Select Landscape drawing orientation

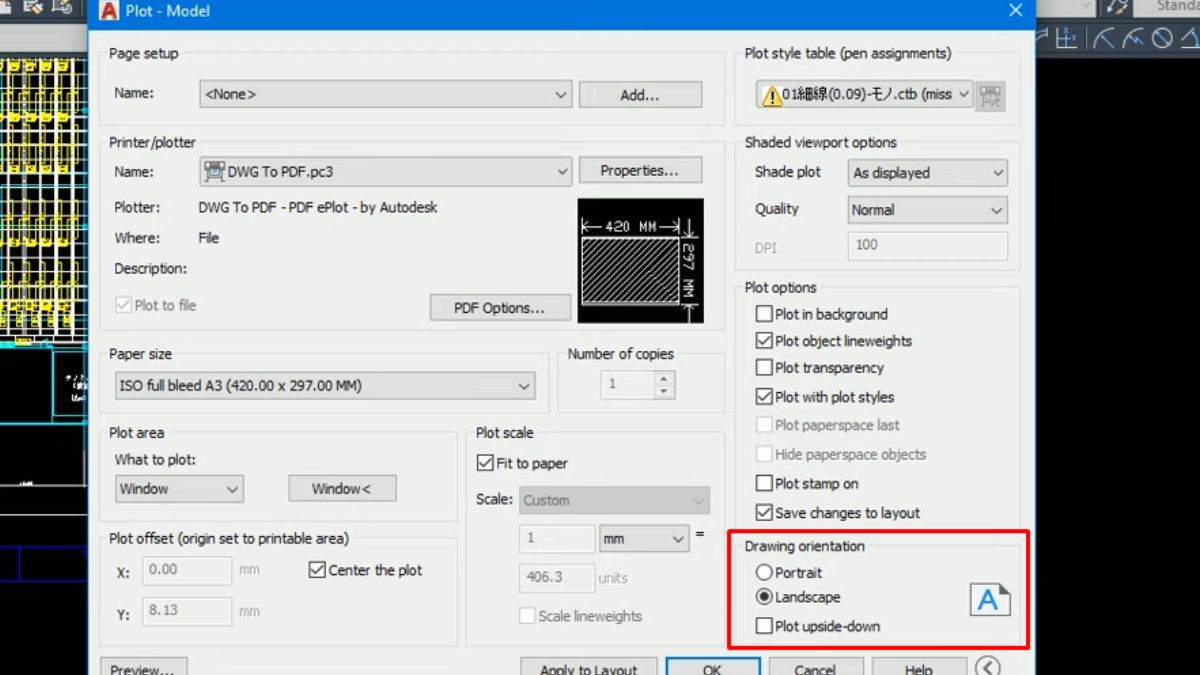[x=764, y=597]
